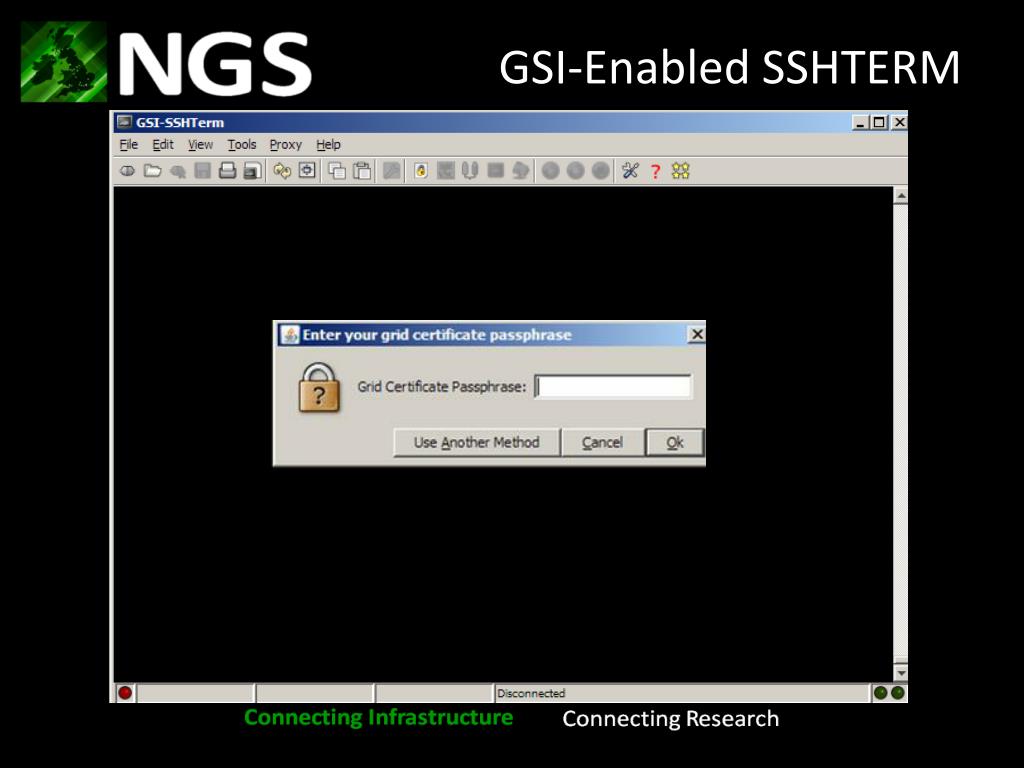This screenshot has height=768, width=1024.
Task: Cancel the passphrase dialog
Action: coord(602,442)
